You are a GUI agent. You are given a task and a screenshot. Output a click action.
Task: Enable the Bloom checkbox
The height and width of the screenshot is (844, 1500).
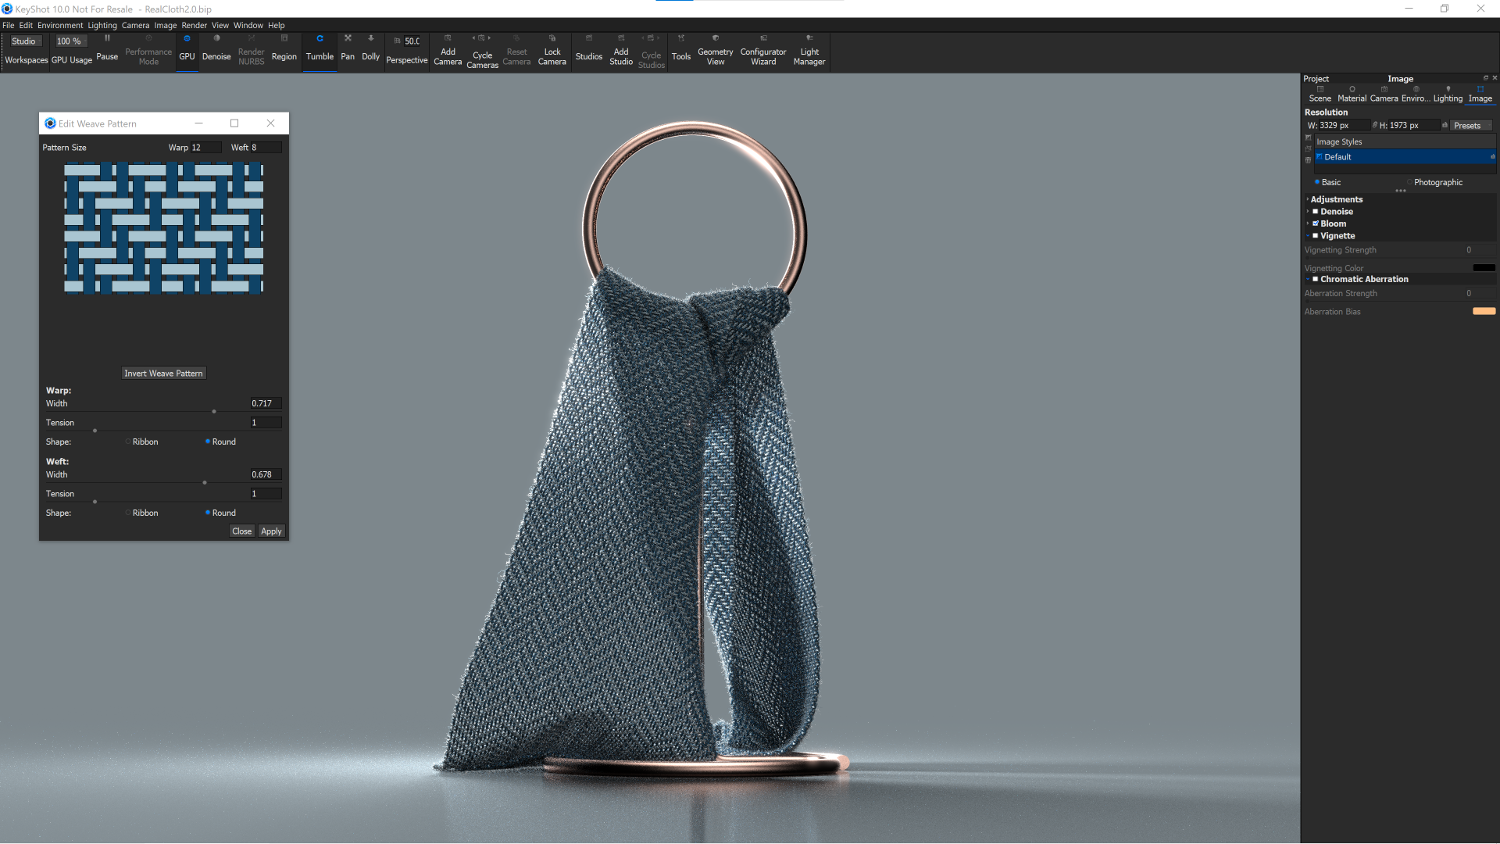(x=1315, y=224)
